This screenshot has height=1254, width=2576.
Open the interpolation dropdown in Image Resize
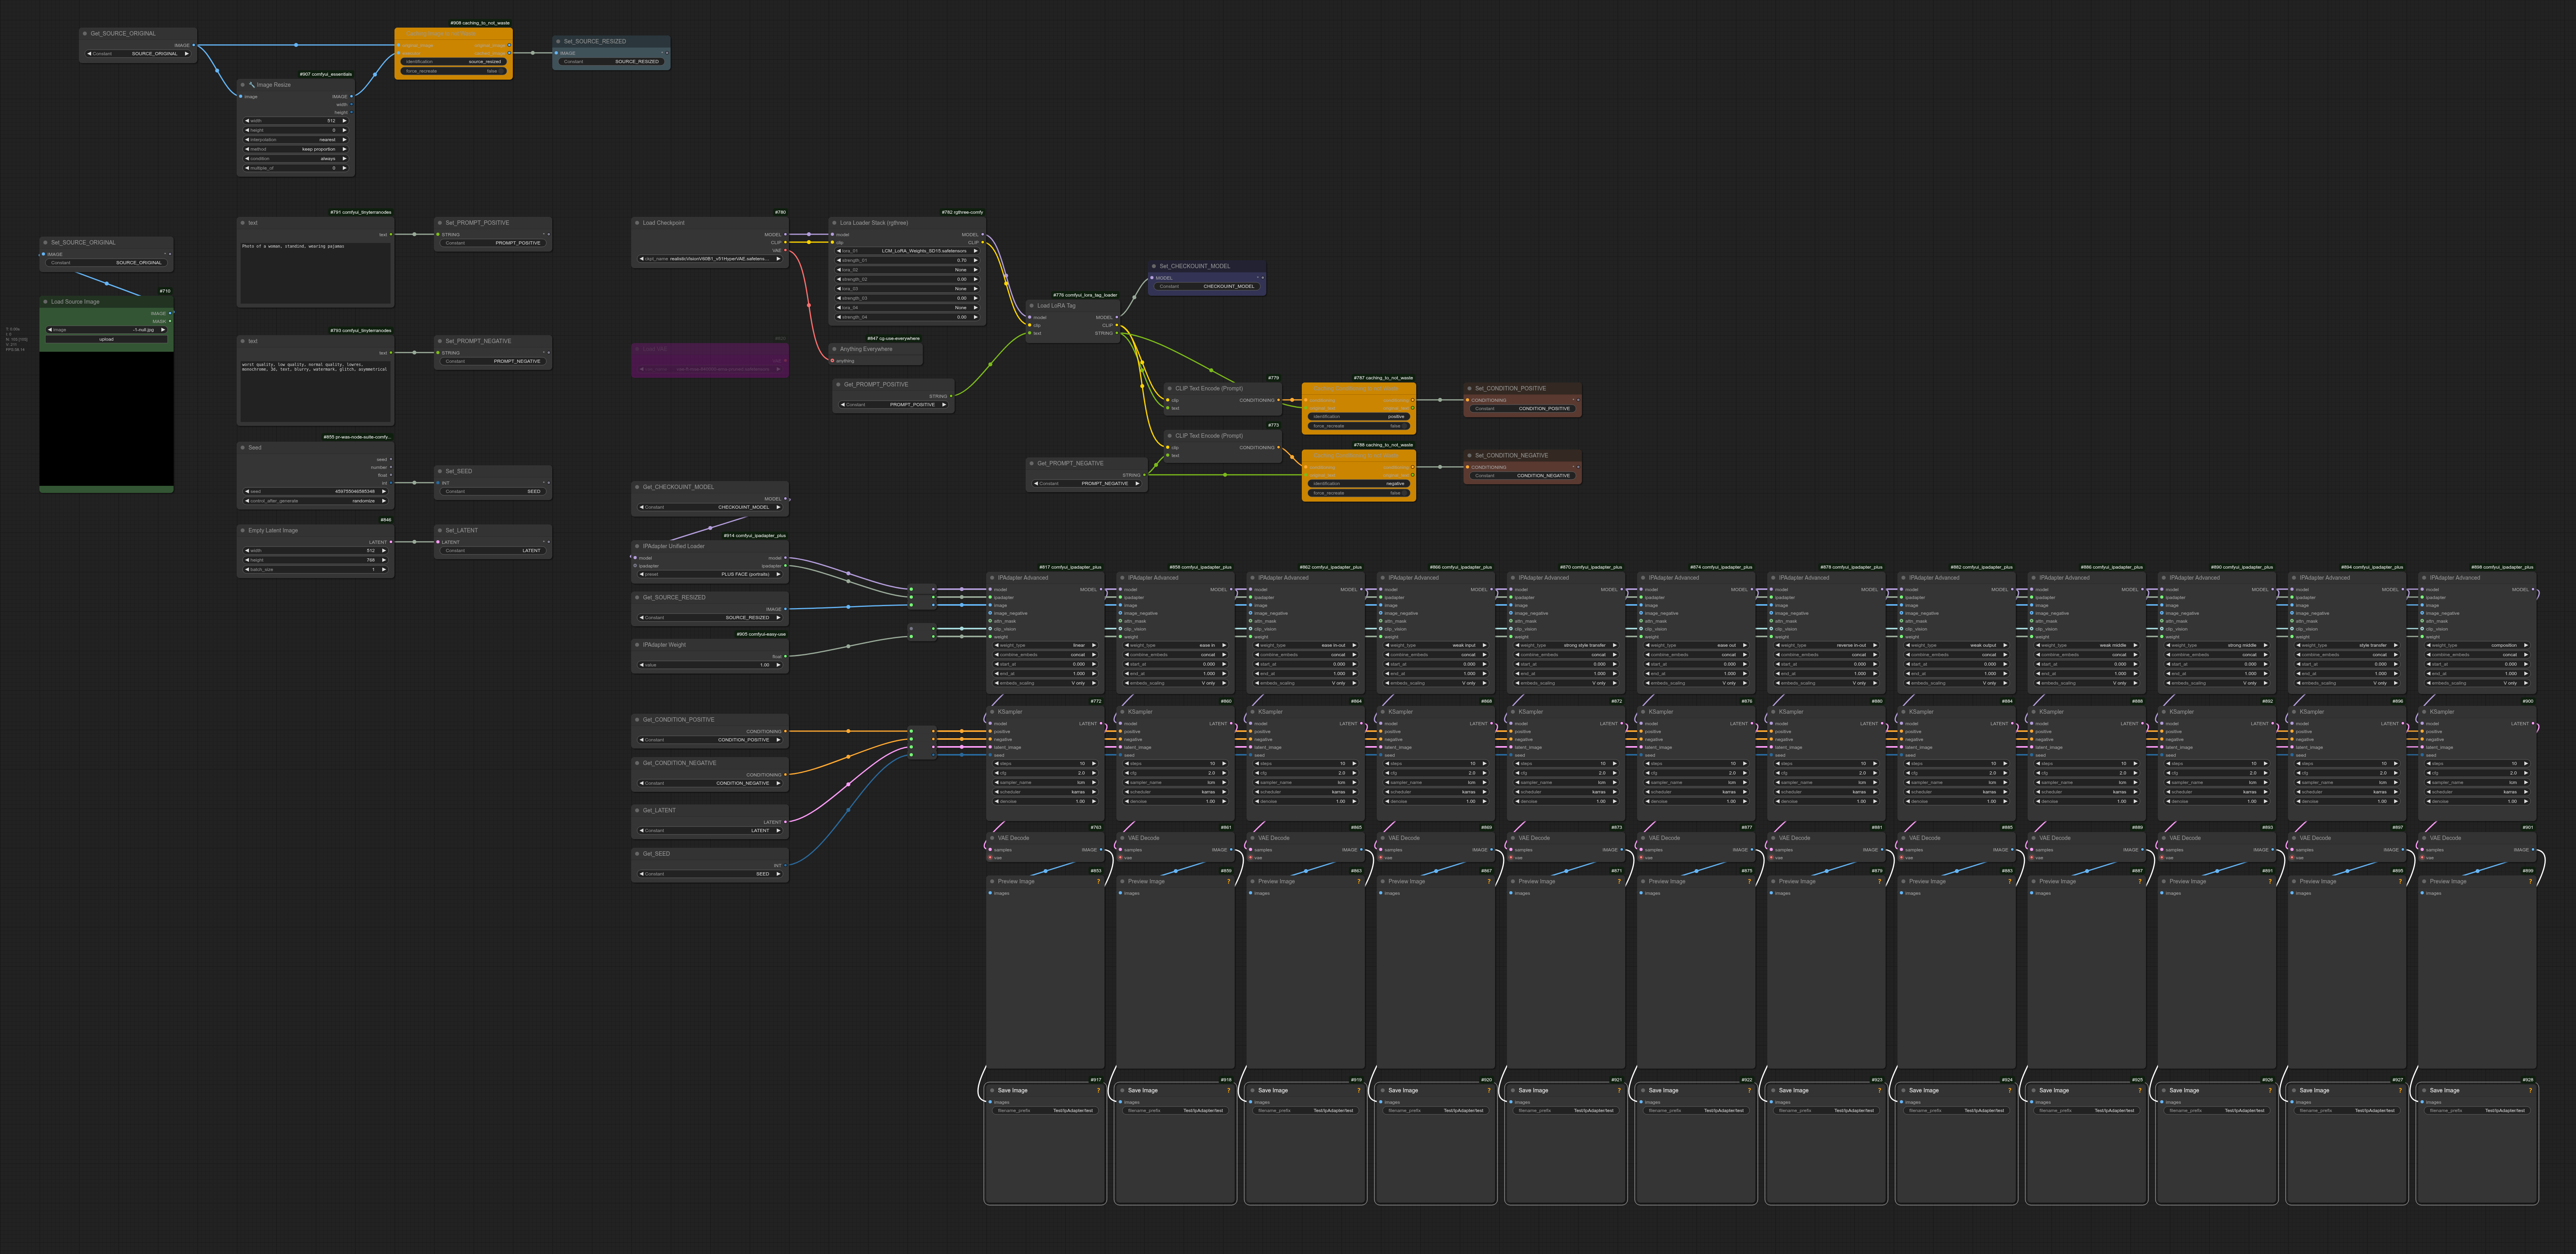click(x=296, y=140)
